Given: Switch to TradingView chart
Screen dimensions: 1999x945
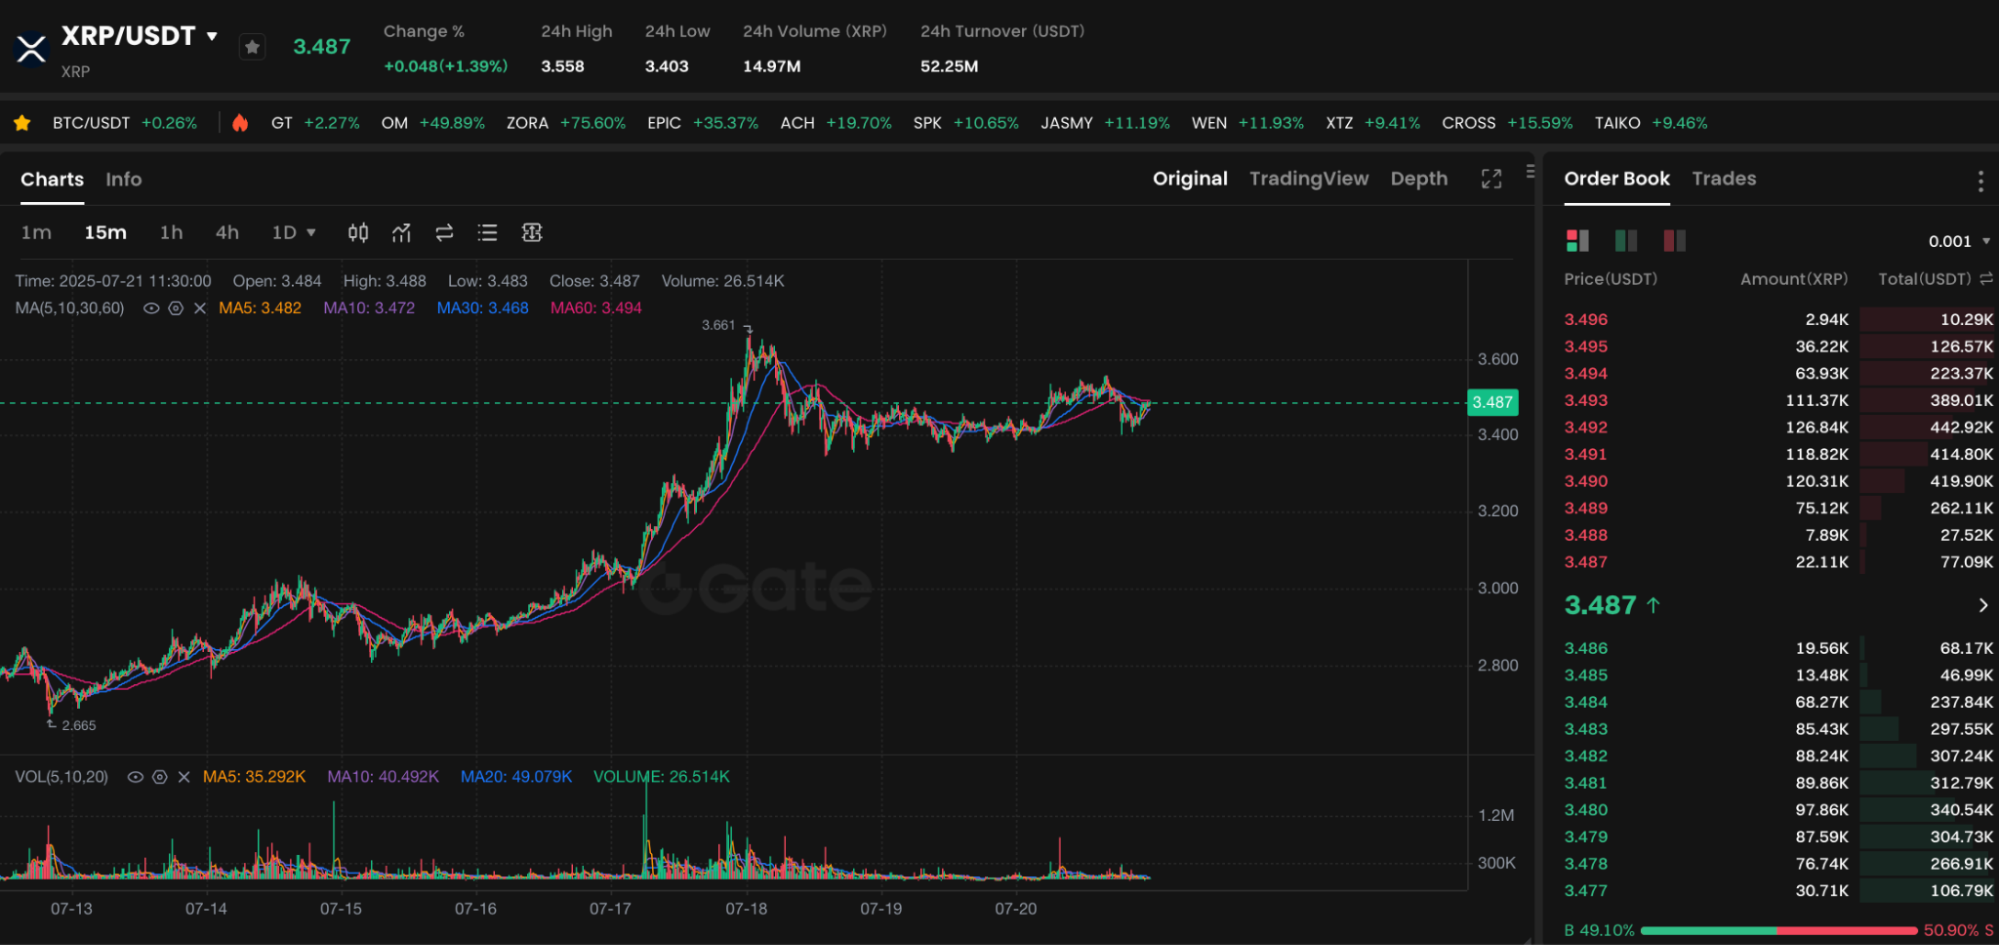Looking at the screenshot, I should coord(1309,178).
